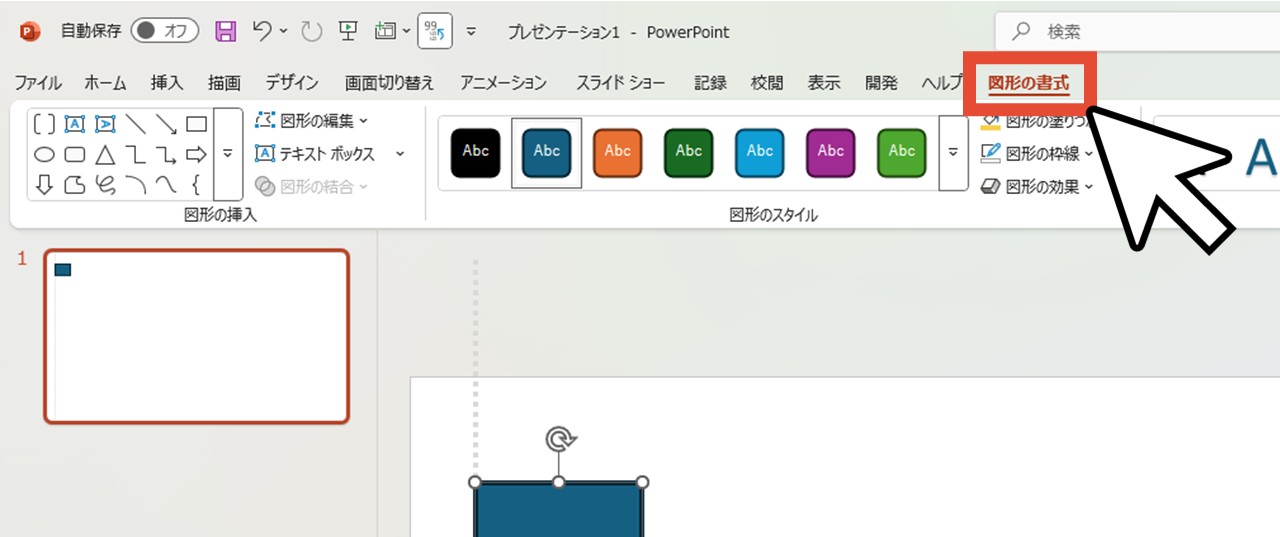1280x537 pixels.
Task: Select the scribble shape tool
Action: point(105,184)
